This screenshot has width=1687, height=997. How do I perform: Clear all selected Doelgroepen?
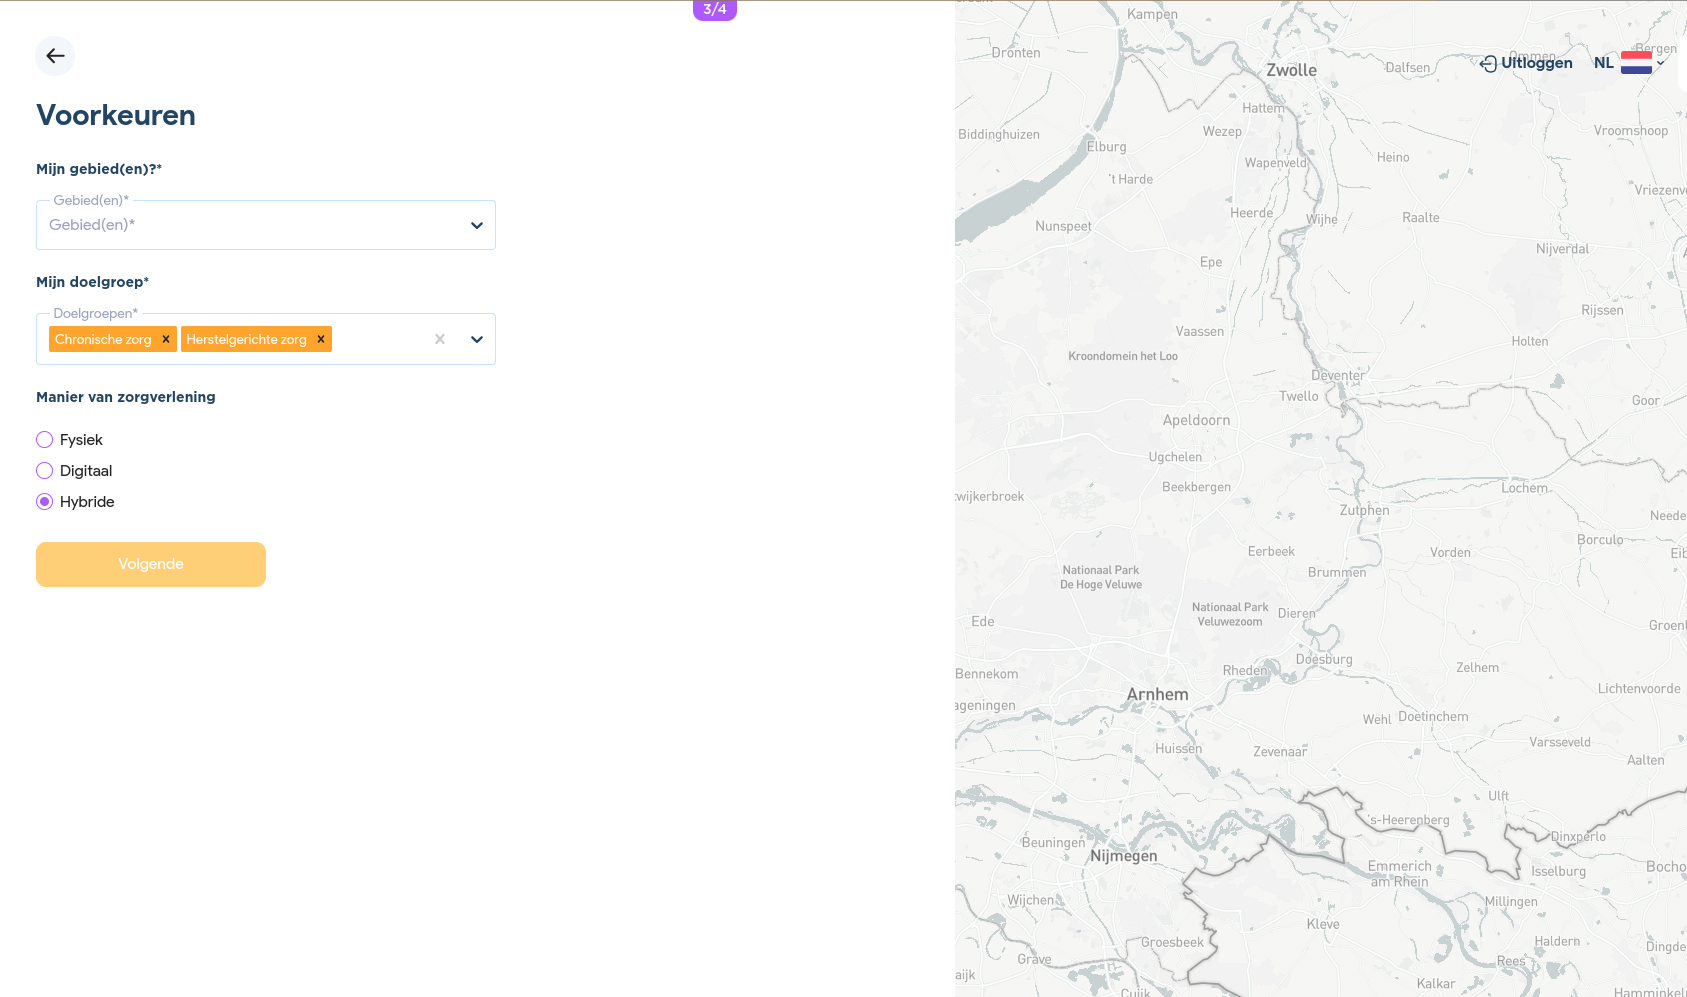coord(440,340)
